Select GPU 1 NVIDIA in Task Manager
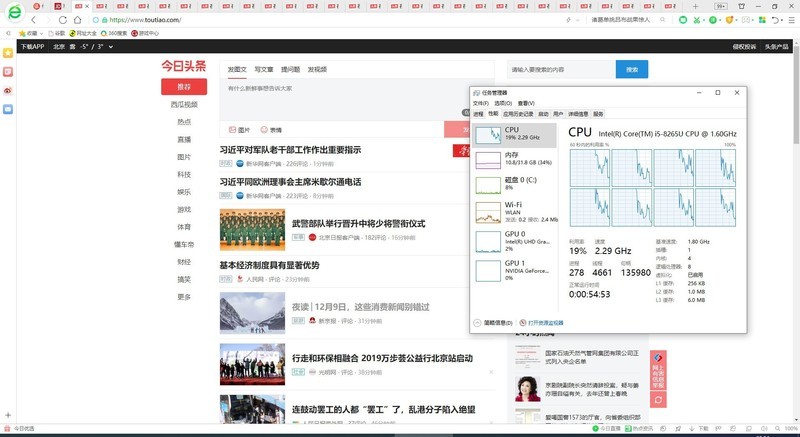The width and height of the screenshot is (800, 437). tap(514, 270)
